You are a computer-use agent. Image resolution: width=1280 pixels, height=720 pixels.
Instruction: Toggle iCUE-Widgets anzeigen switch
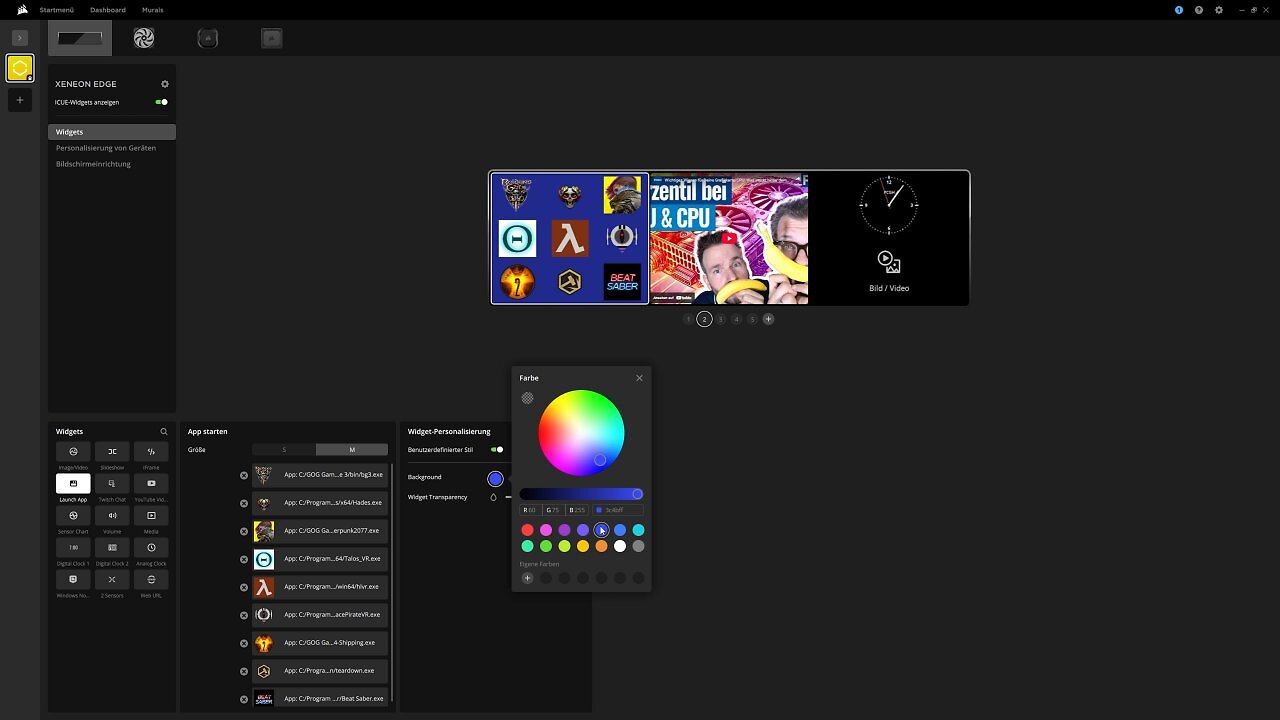pyautogui.click(x=162, y=102)
